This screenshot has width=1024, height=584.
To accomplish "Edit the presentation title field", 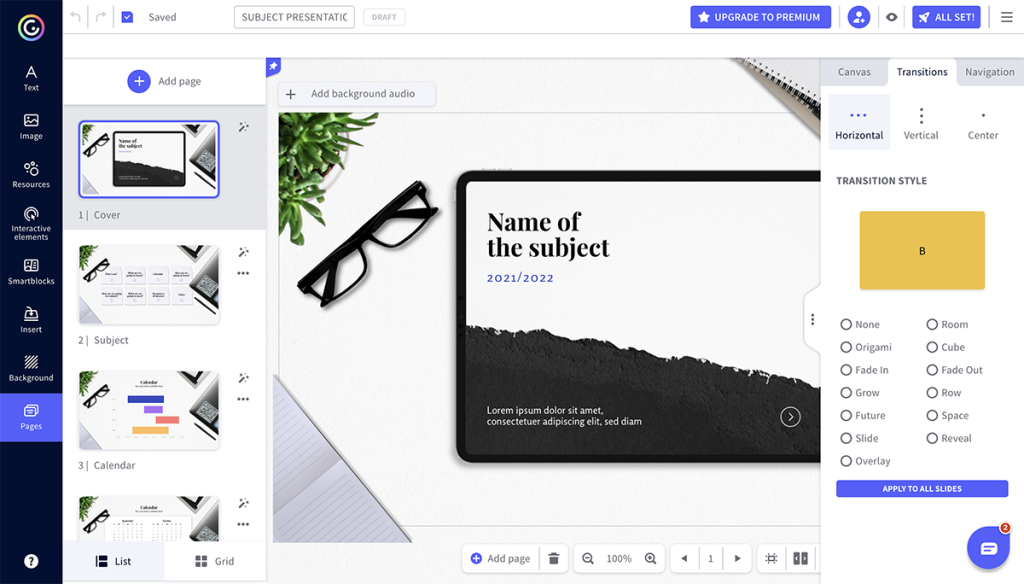I will coord(295,17).
